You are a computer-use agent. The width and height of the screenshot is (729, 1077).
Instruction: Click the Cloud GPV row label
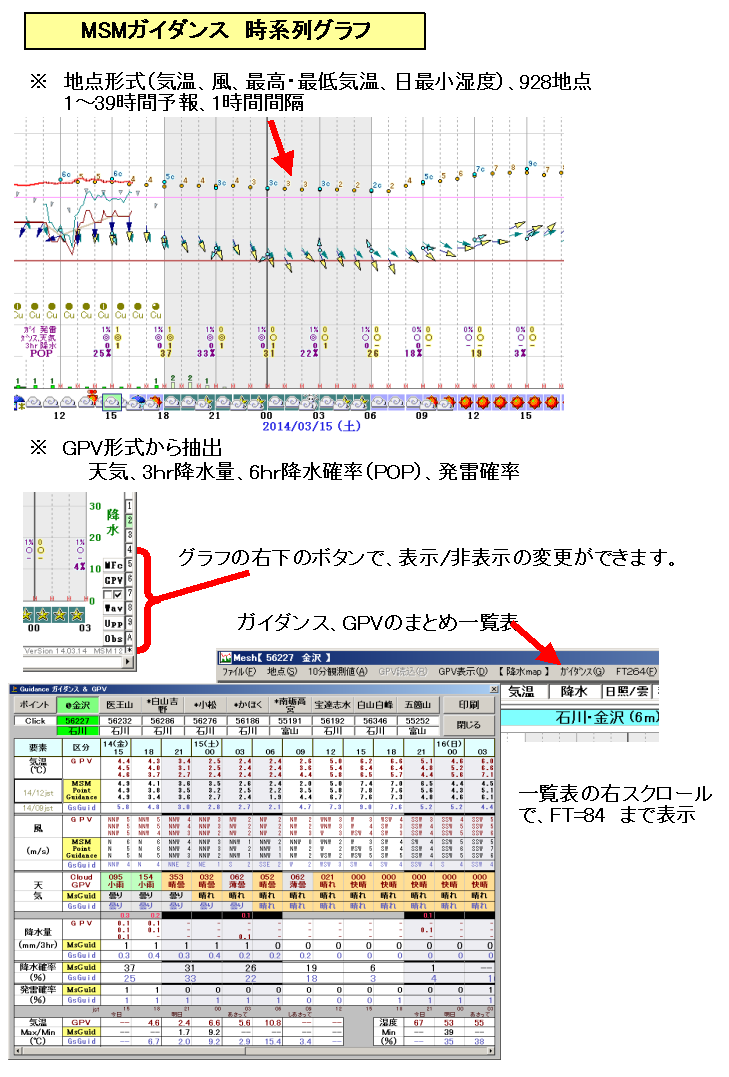[81, 881]
